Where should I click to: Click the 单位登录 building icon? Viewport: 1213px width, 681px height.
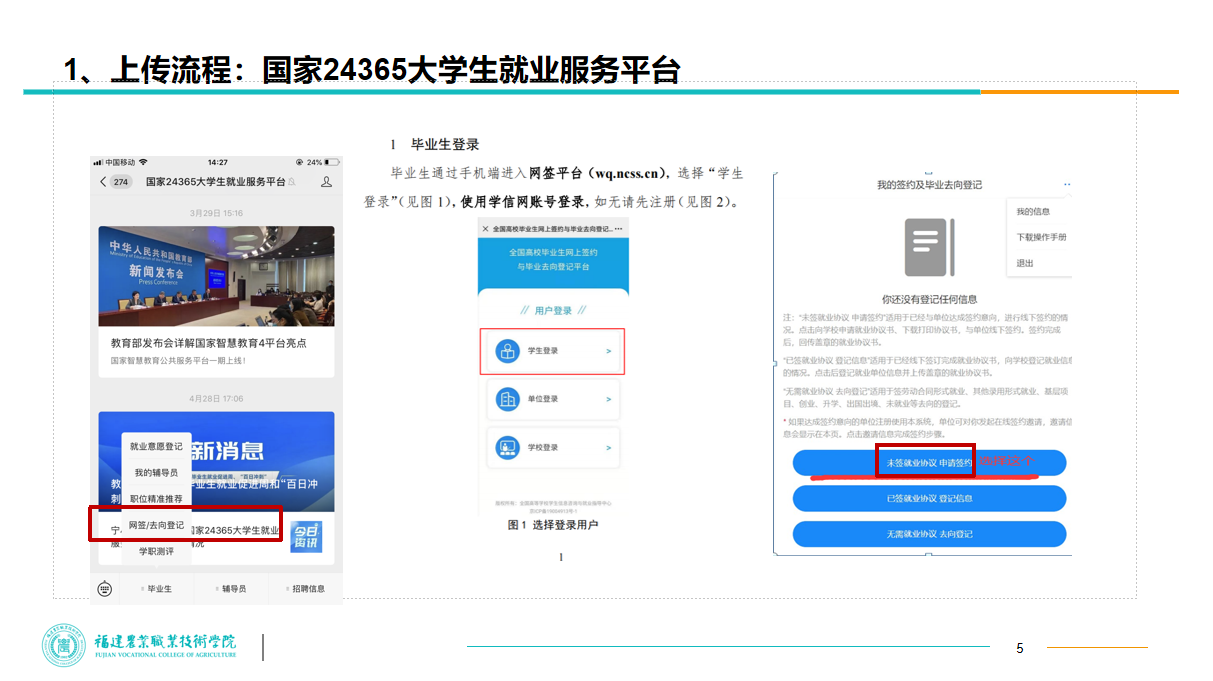pyautogui.click(x=507, y=399)
